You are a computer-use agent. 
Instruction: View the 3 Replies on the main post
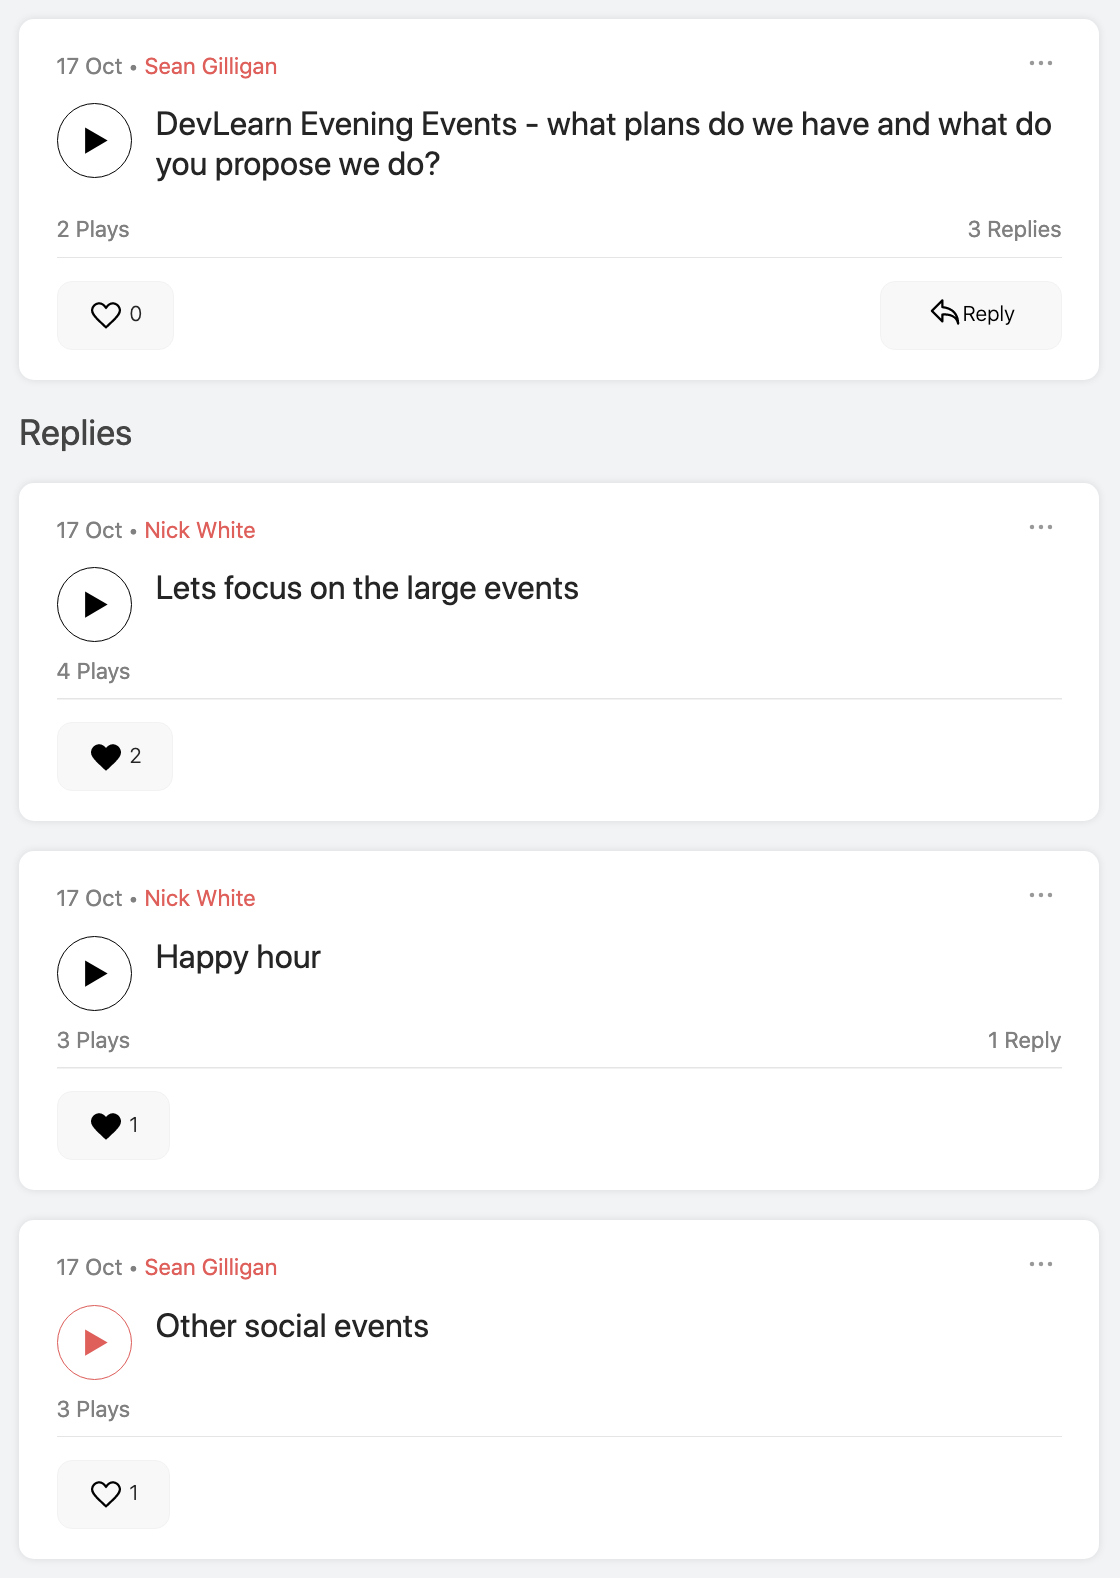tap(1015, 229)
